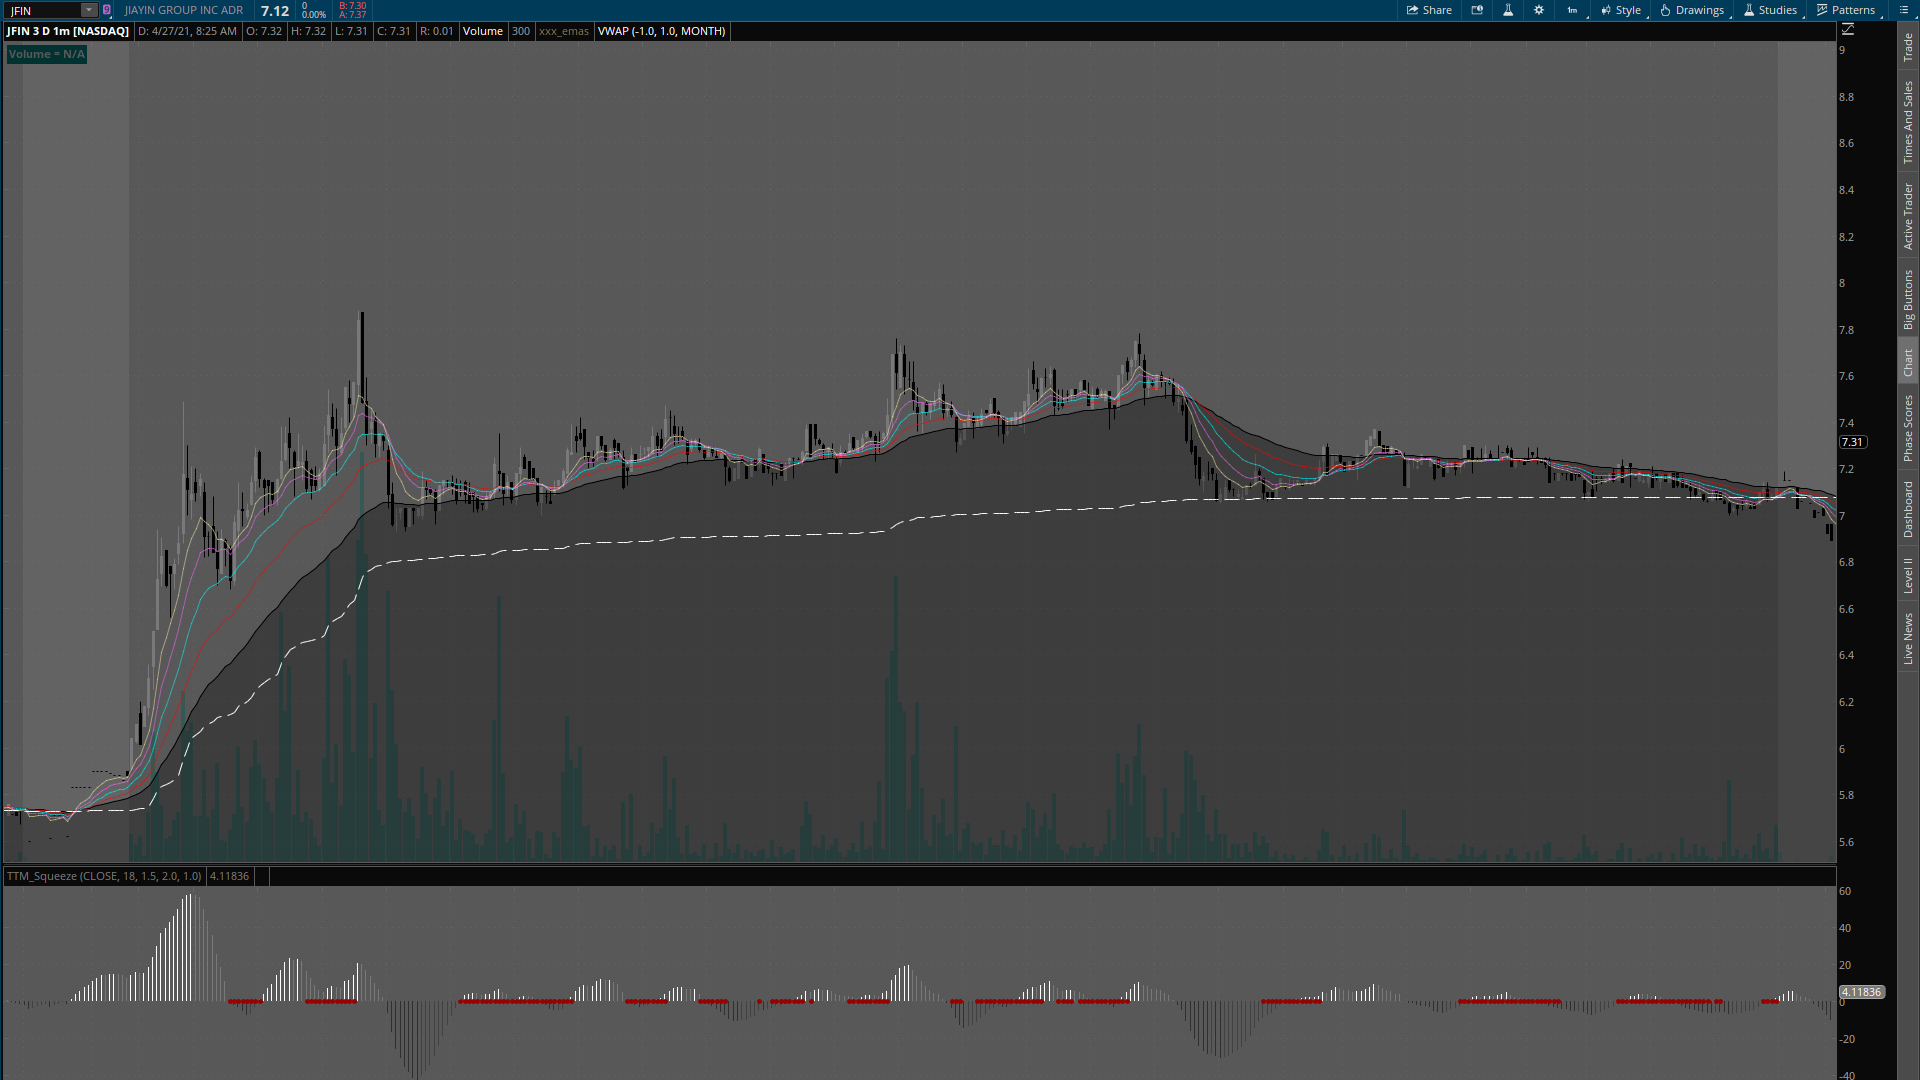Image resolution: width=1920 pixels, height=1080 pixels.
Task: Open the 1m timeframe dropdown
Action: (x=1573, y=10)
